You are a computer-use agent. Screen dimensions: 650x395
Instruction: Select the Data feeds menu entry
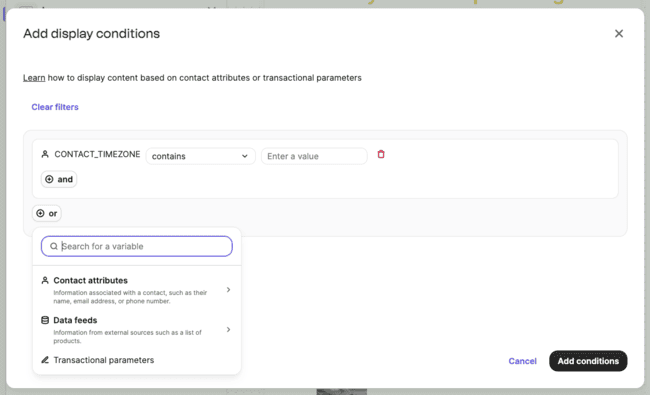[136, 330]
